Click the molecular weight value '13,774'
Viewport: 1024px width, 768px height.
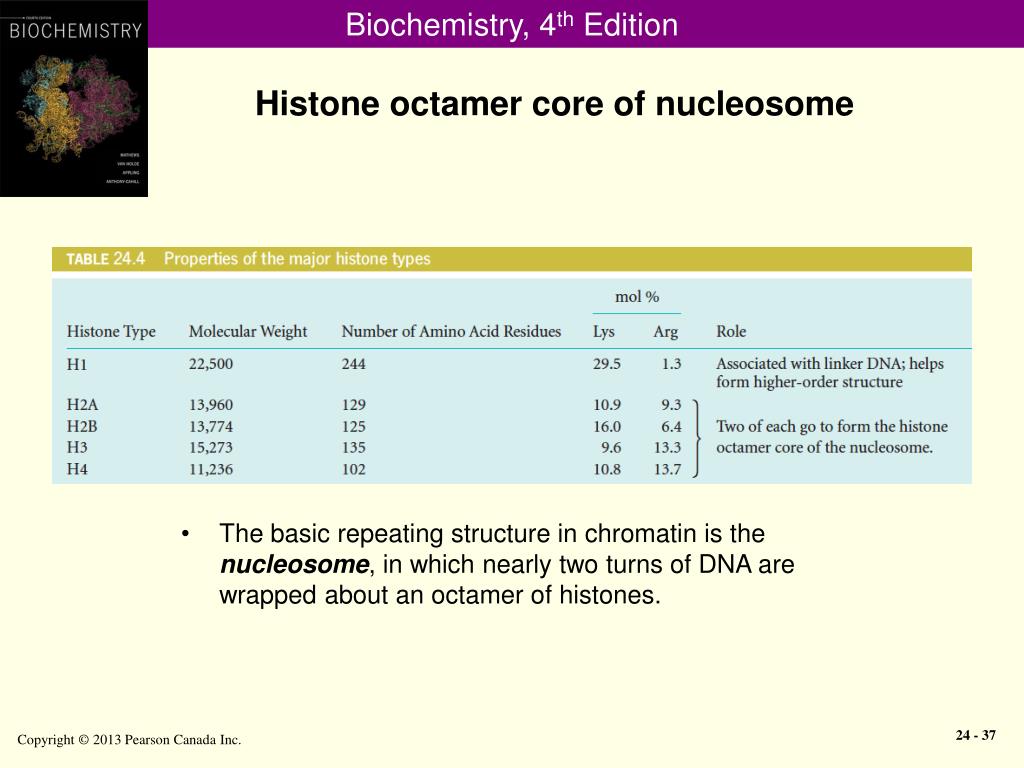(211, 426)
